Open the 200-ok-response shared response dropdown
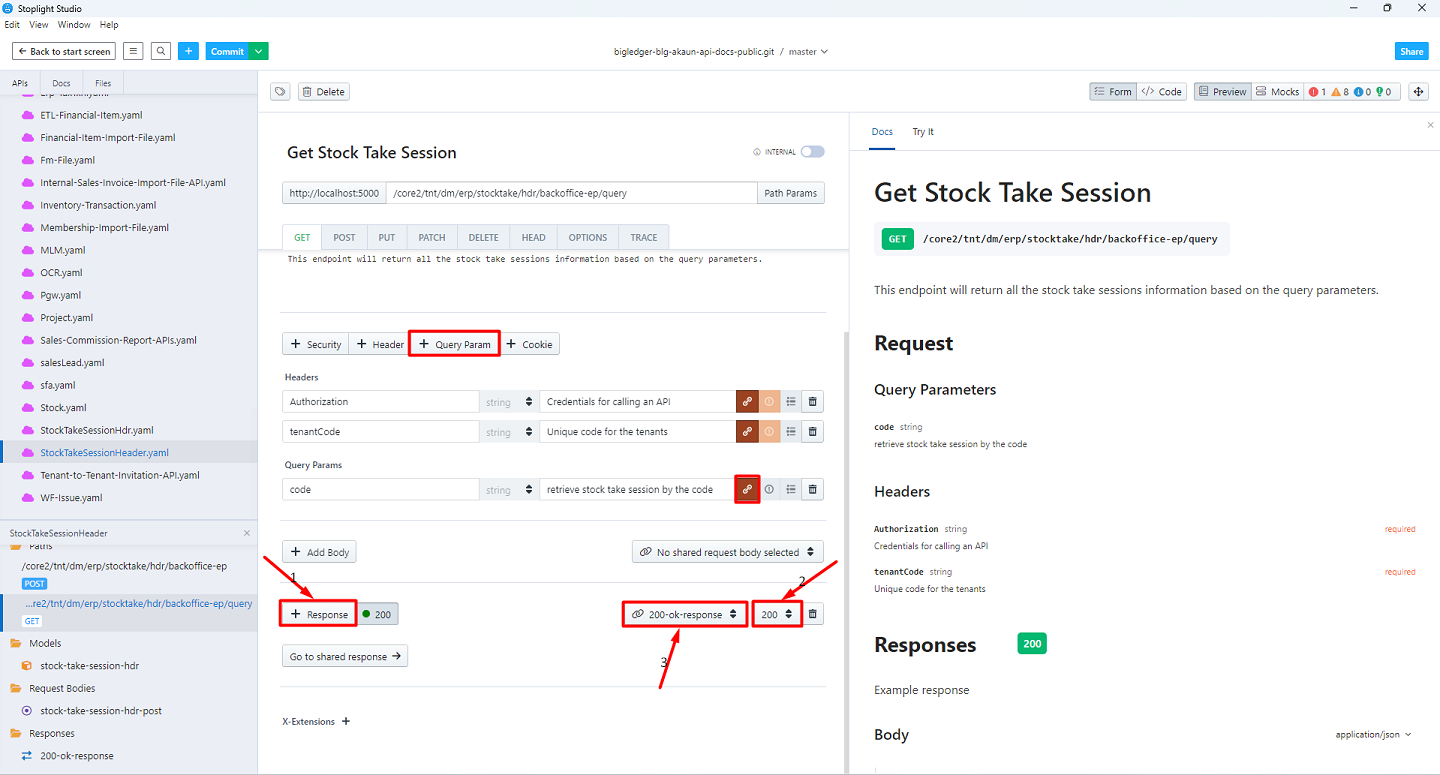The image size is (1440, 775). (685, 614)
